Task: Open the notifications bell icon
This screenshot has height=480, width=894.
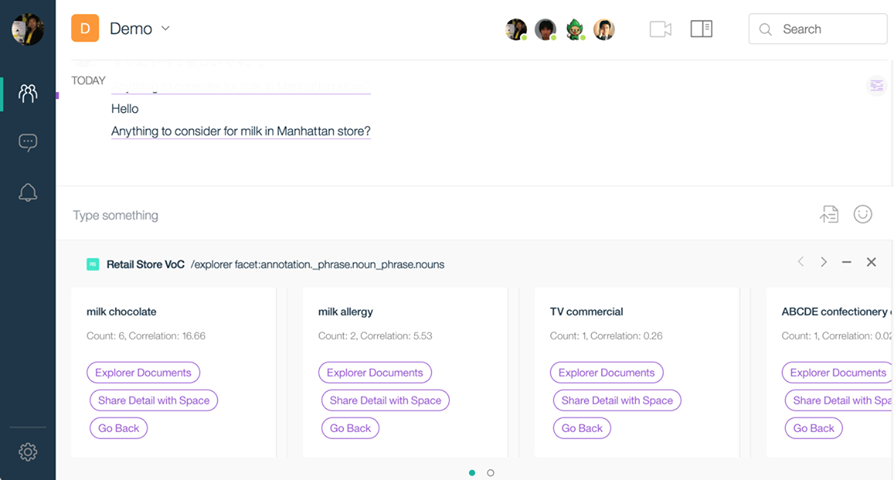Action: (x=28, y=193)
